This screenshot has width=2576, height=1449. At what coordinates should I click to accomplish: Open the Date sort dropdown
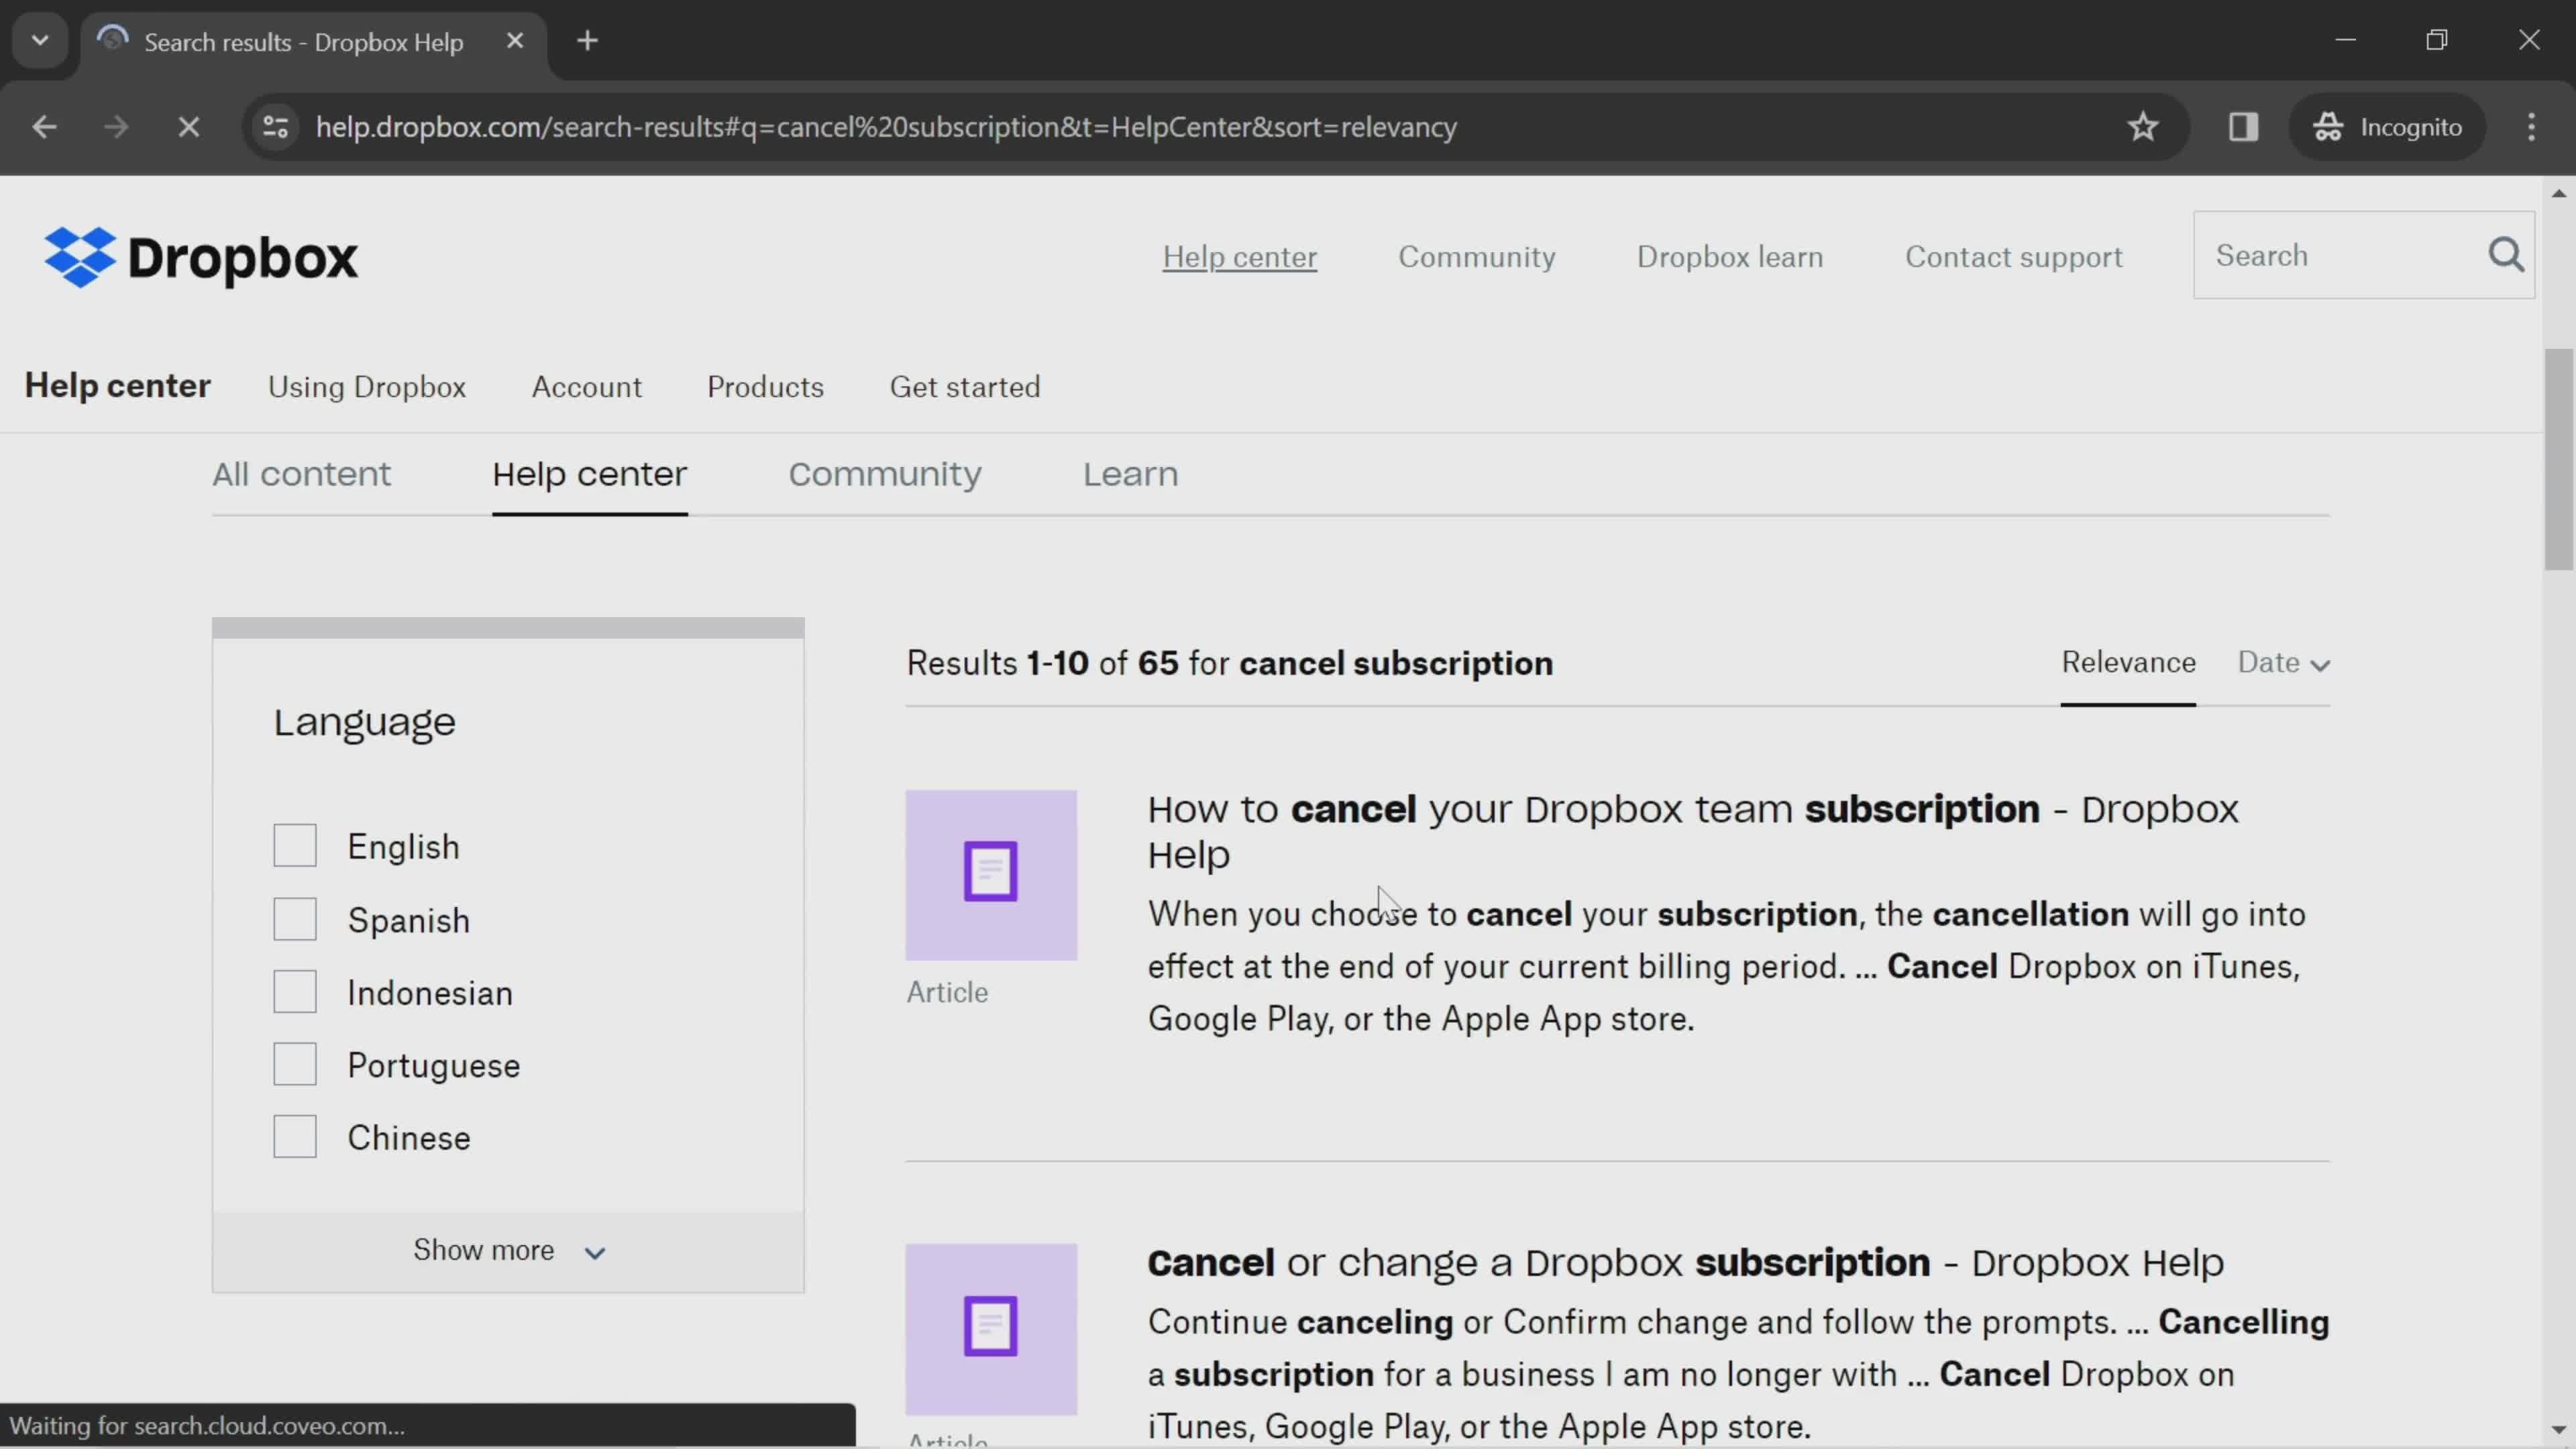[2283, 663]
